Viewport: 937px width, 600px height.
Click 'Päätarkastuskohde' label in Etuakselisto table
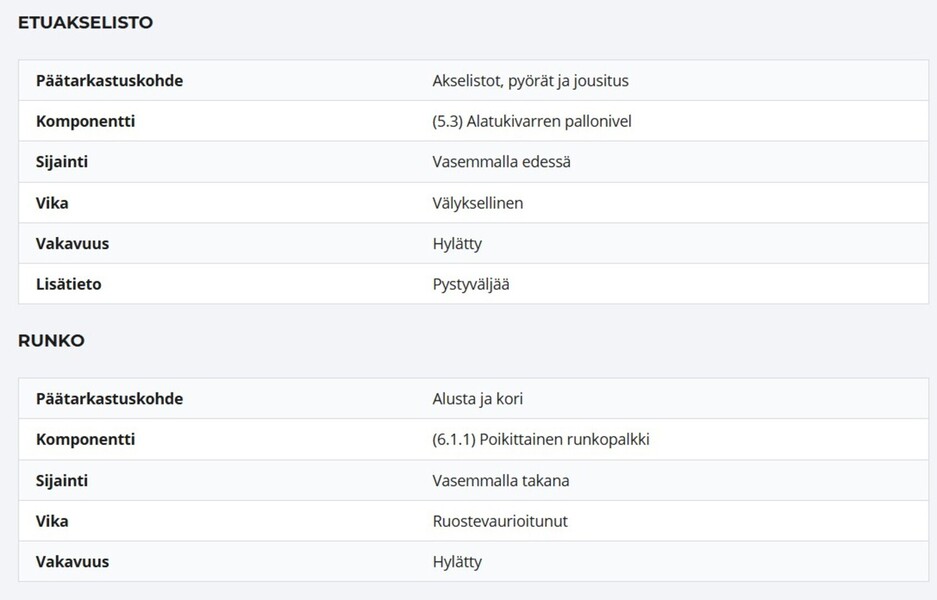109,81
